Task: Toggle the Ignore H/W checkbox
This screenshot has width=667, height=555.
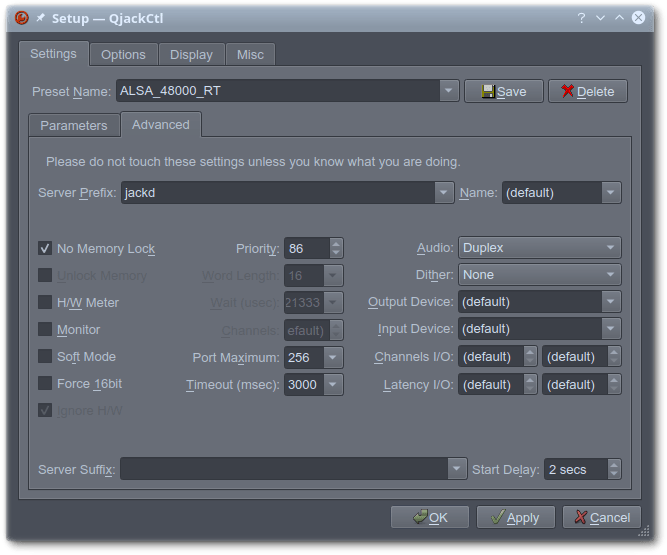Action: click(x=45, y=410)
